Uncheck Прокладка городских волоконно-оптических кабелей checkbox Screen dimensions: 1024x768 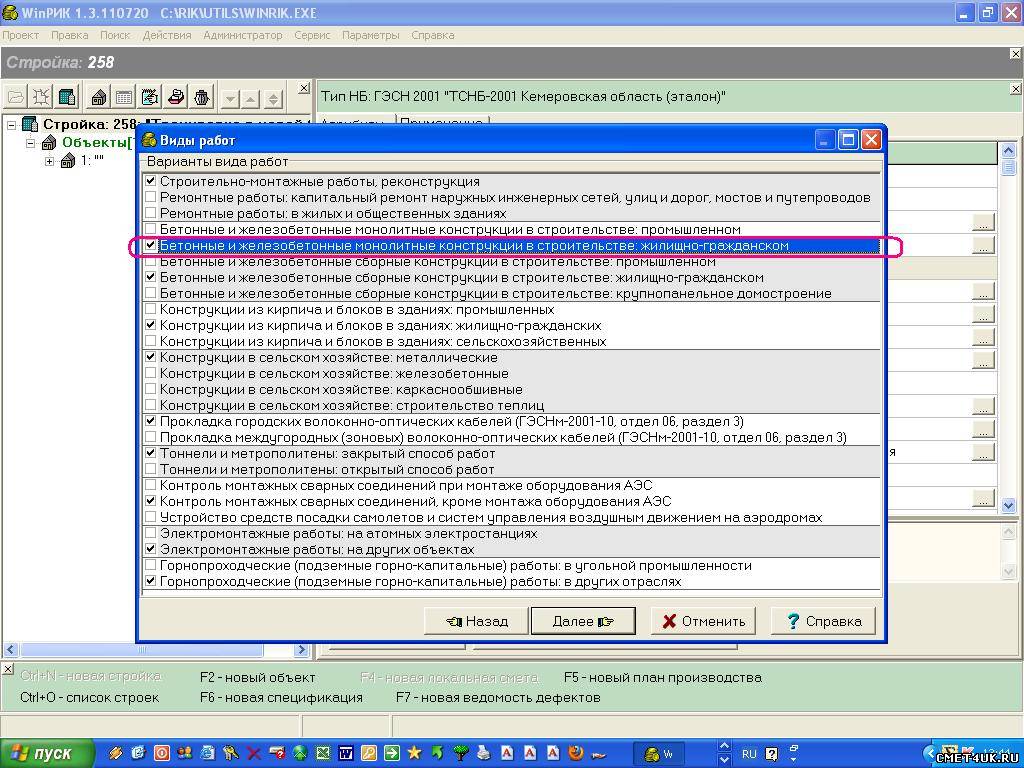(x=151, y=421)
